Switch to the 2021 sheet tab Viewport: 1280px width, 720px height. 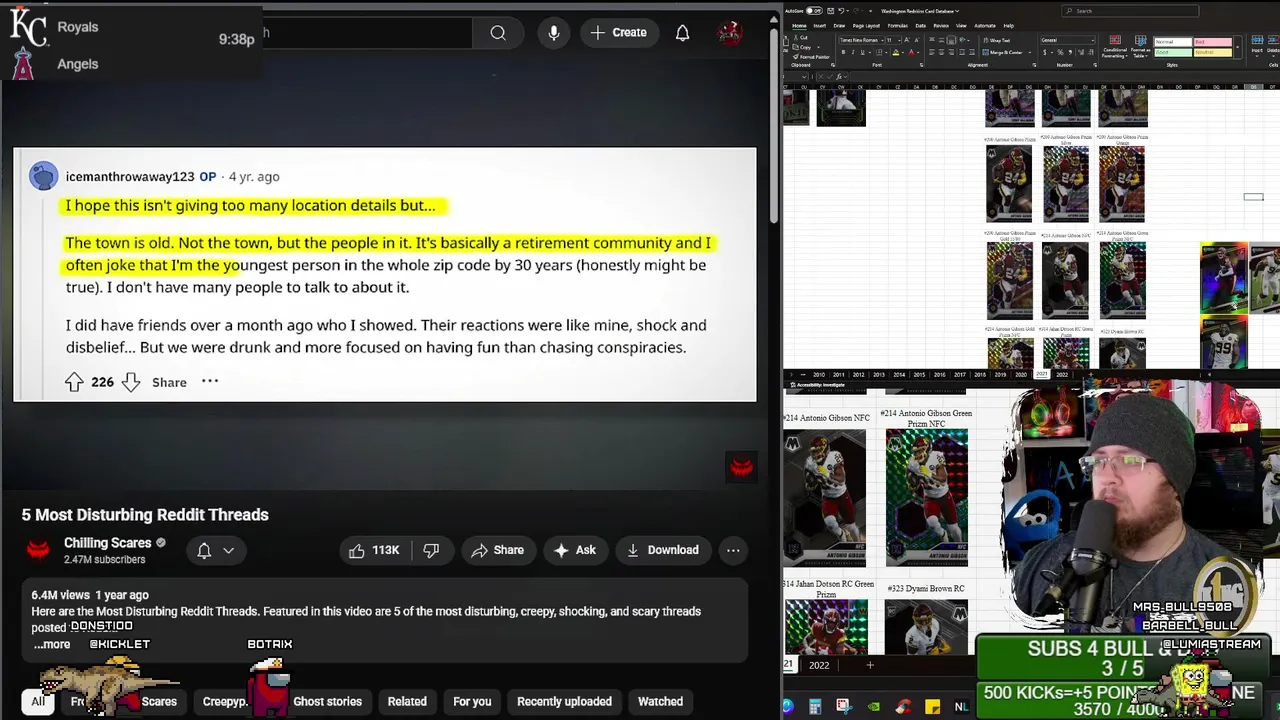pos(1041,374)
